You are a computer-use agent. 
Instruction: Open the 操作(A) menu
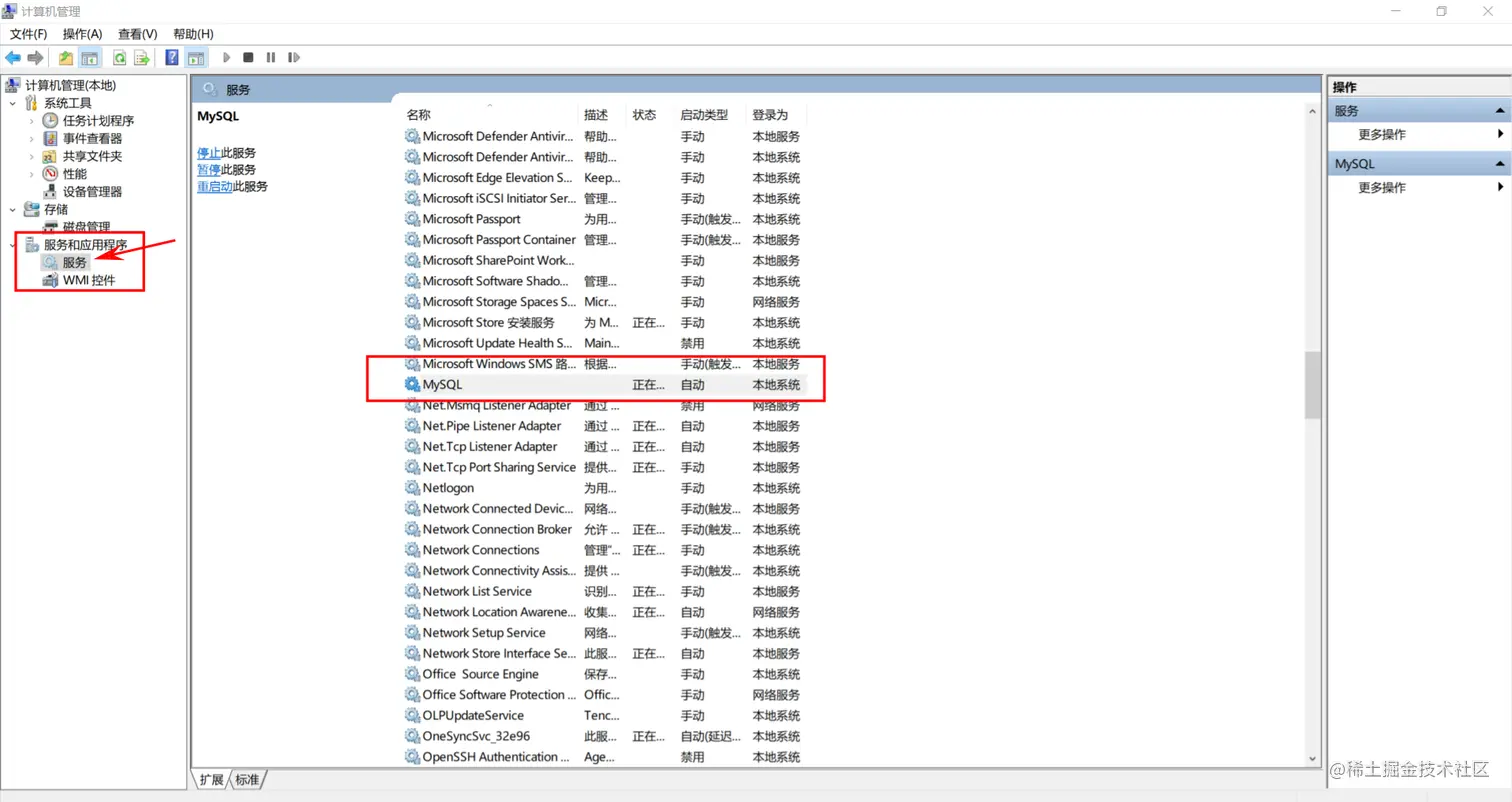83,34
